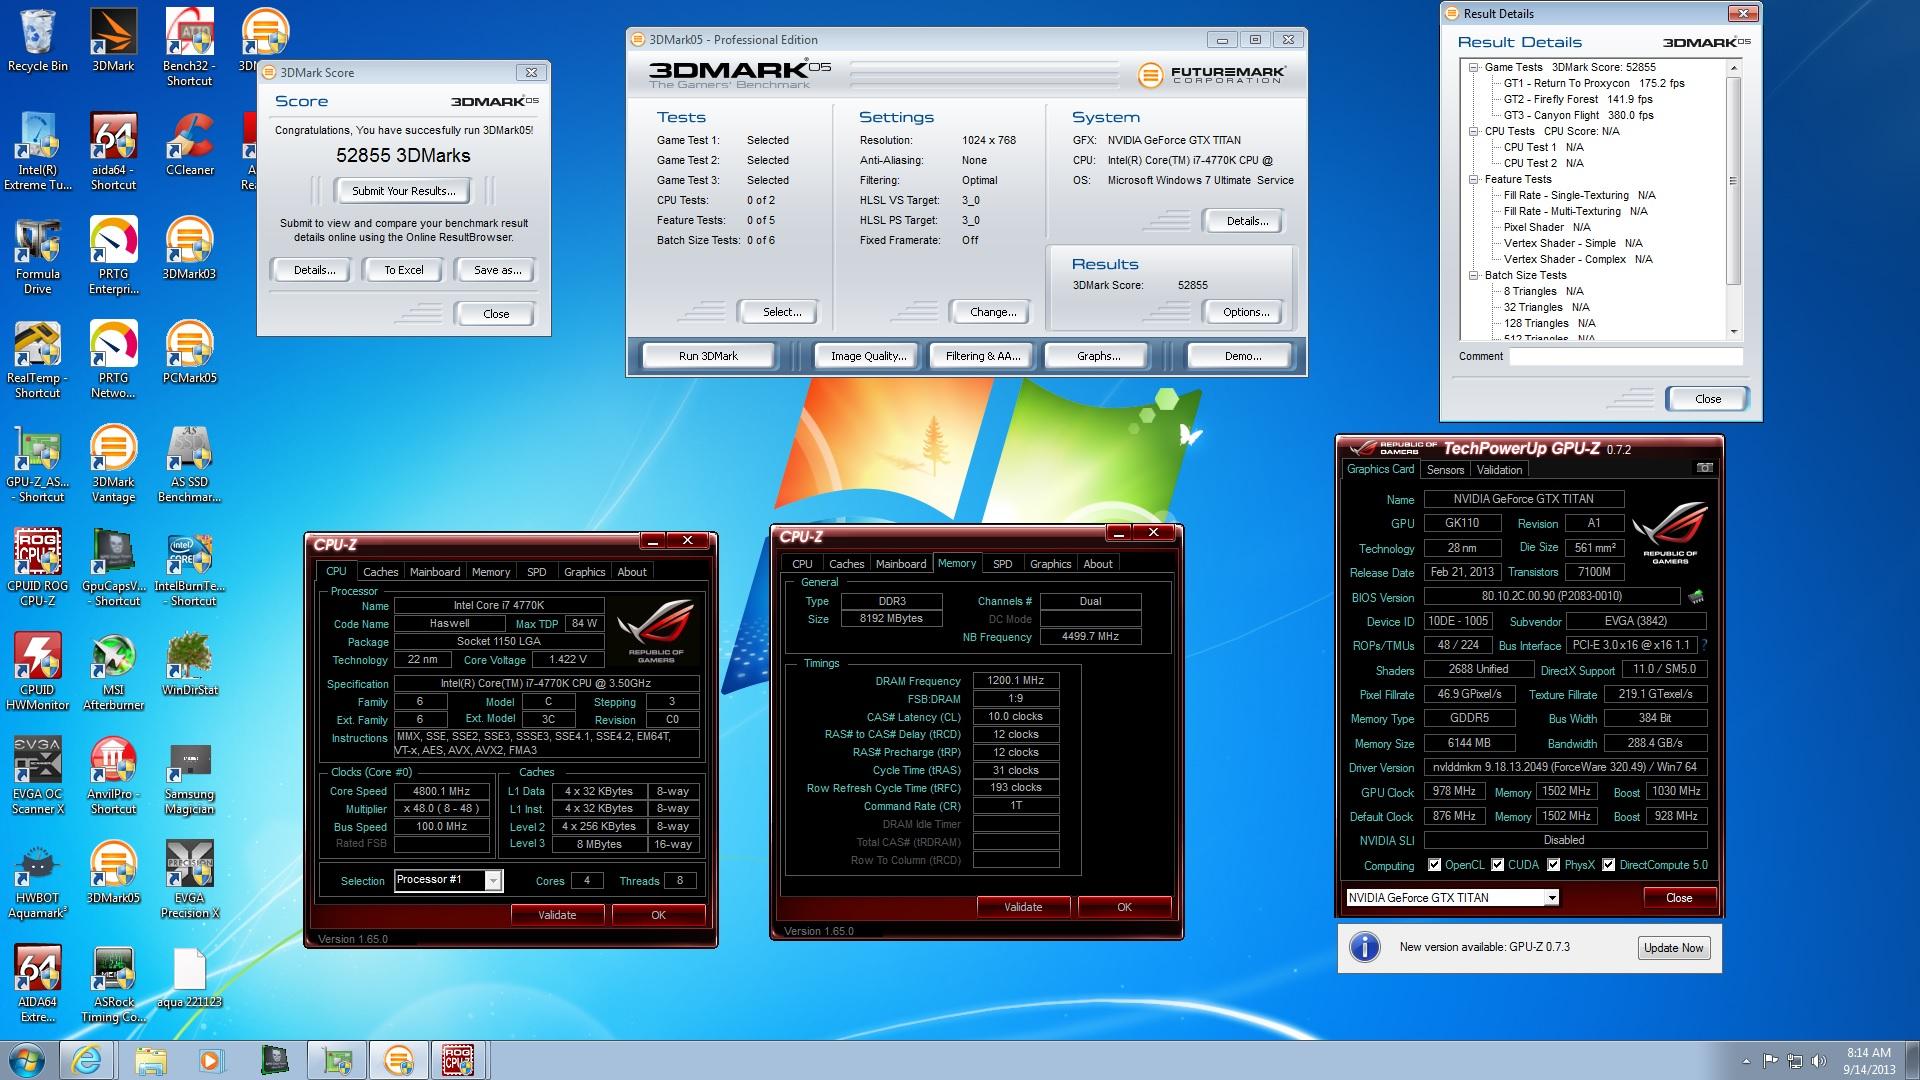Open EVGA Precision X desktop icon

[189, 879]
